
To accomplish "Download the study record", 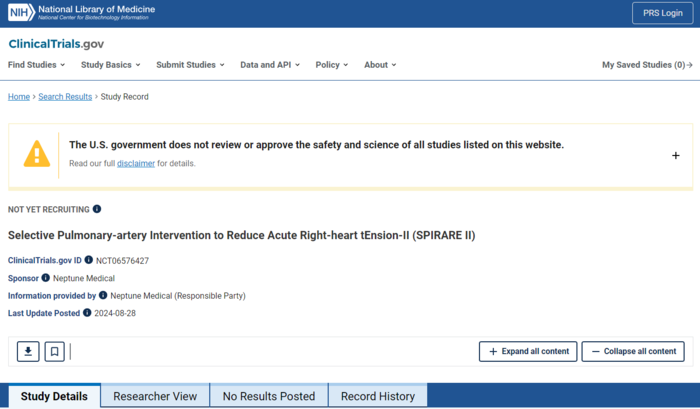I will coord(28,351).
